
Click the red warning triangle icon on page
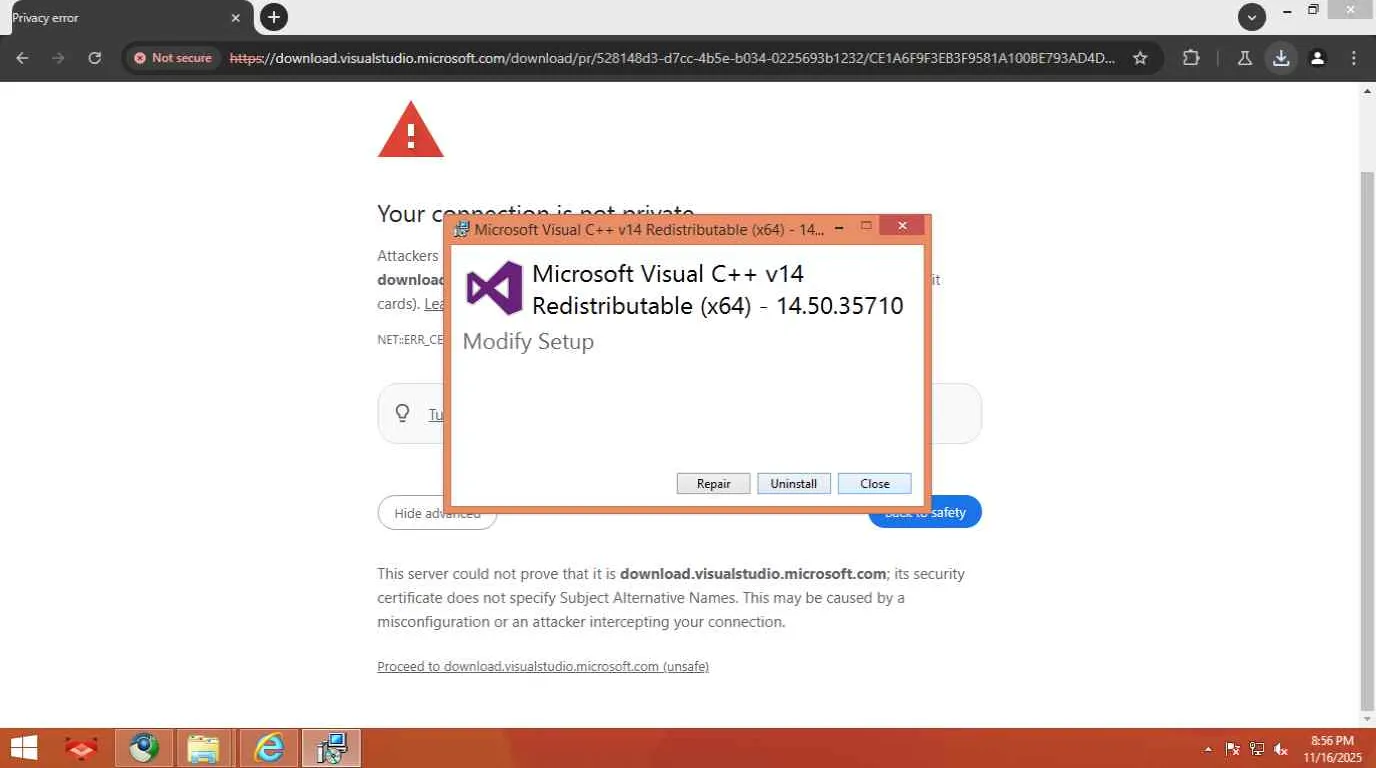410,130
